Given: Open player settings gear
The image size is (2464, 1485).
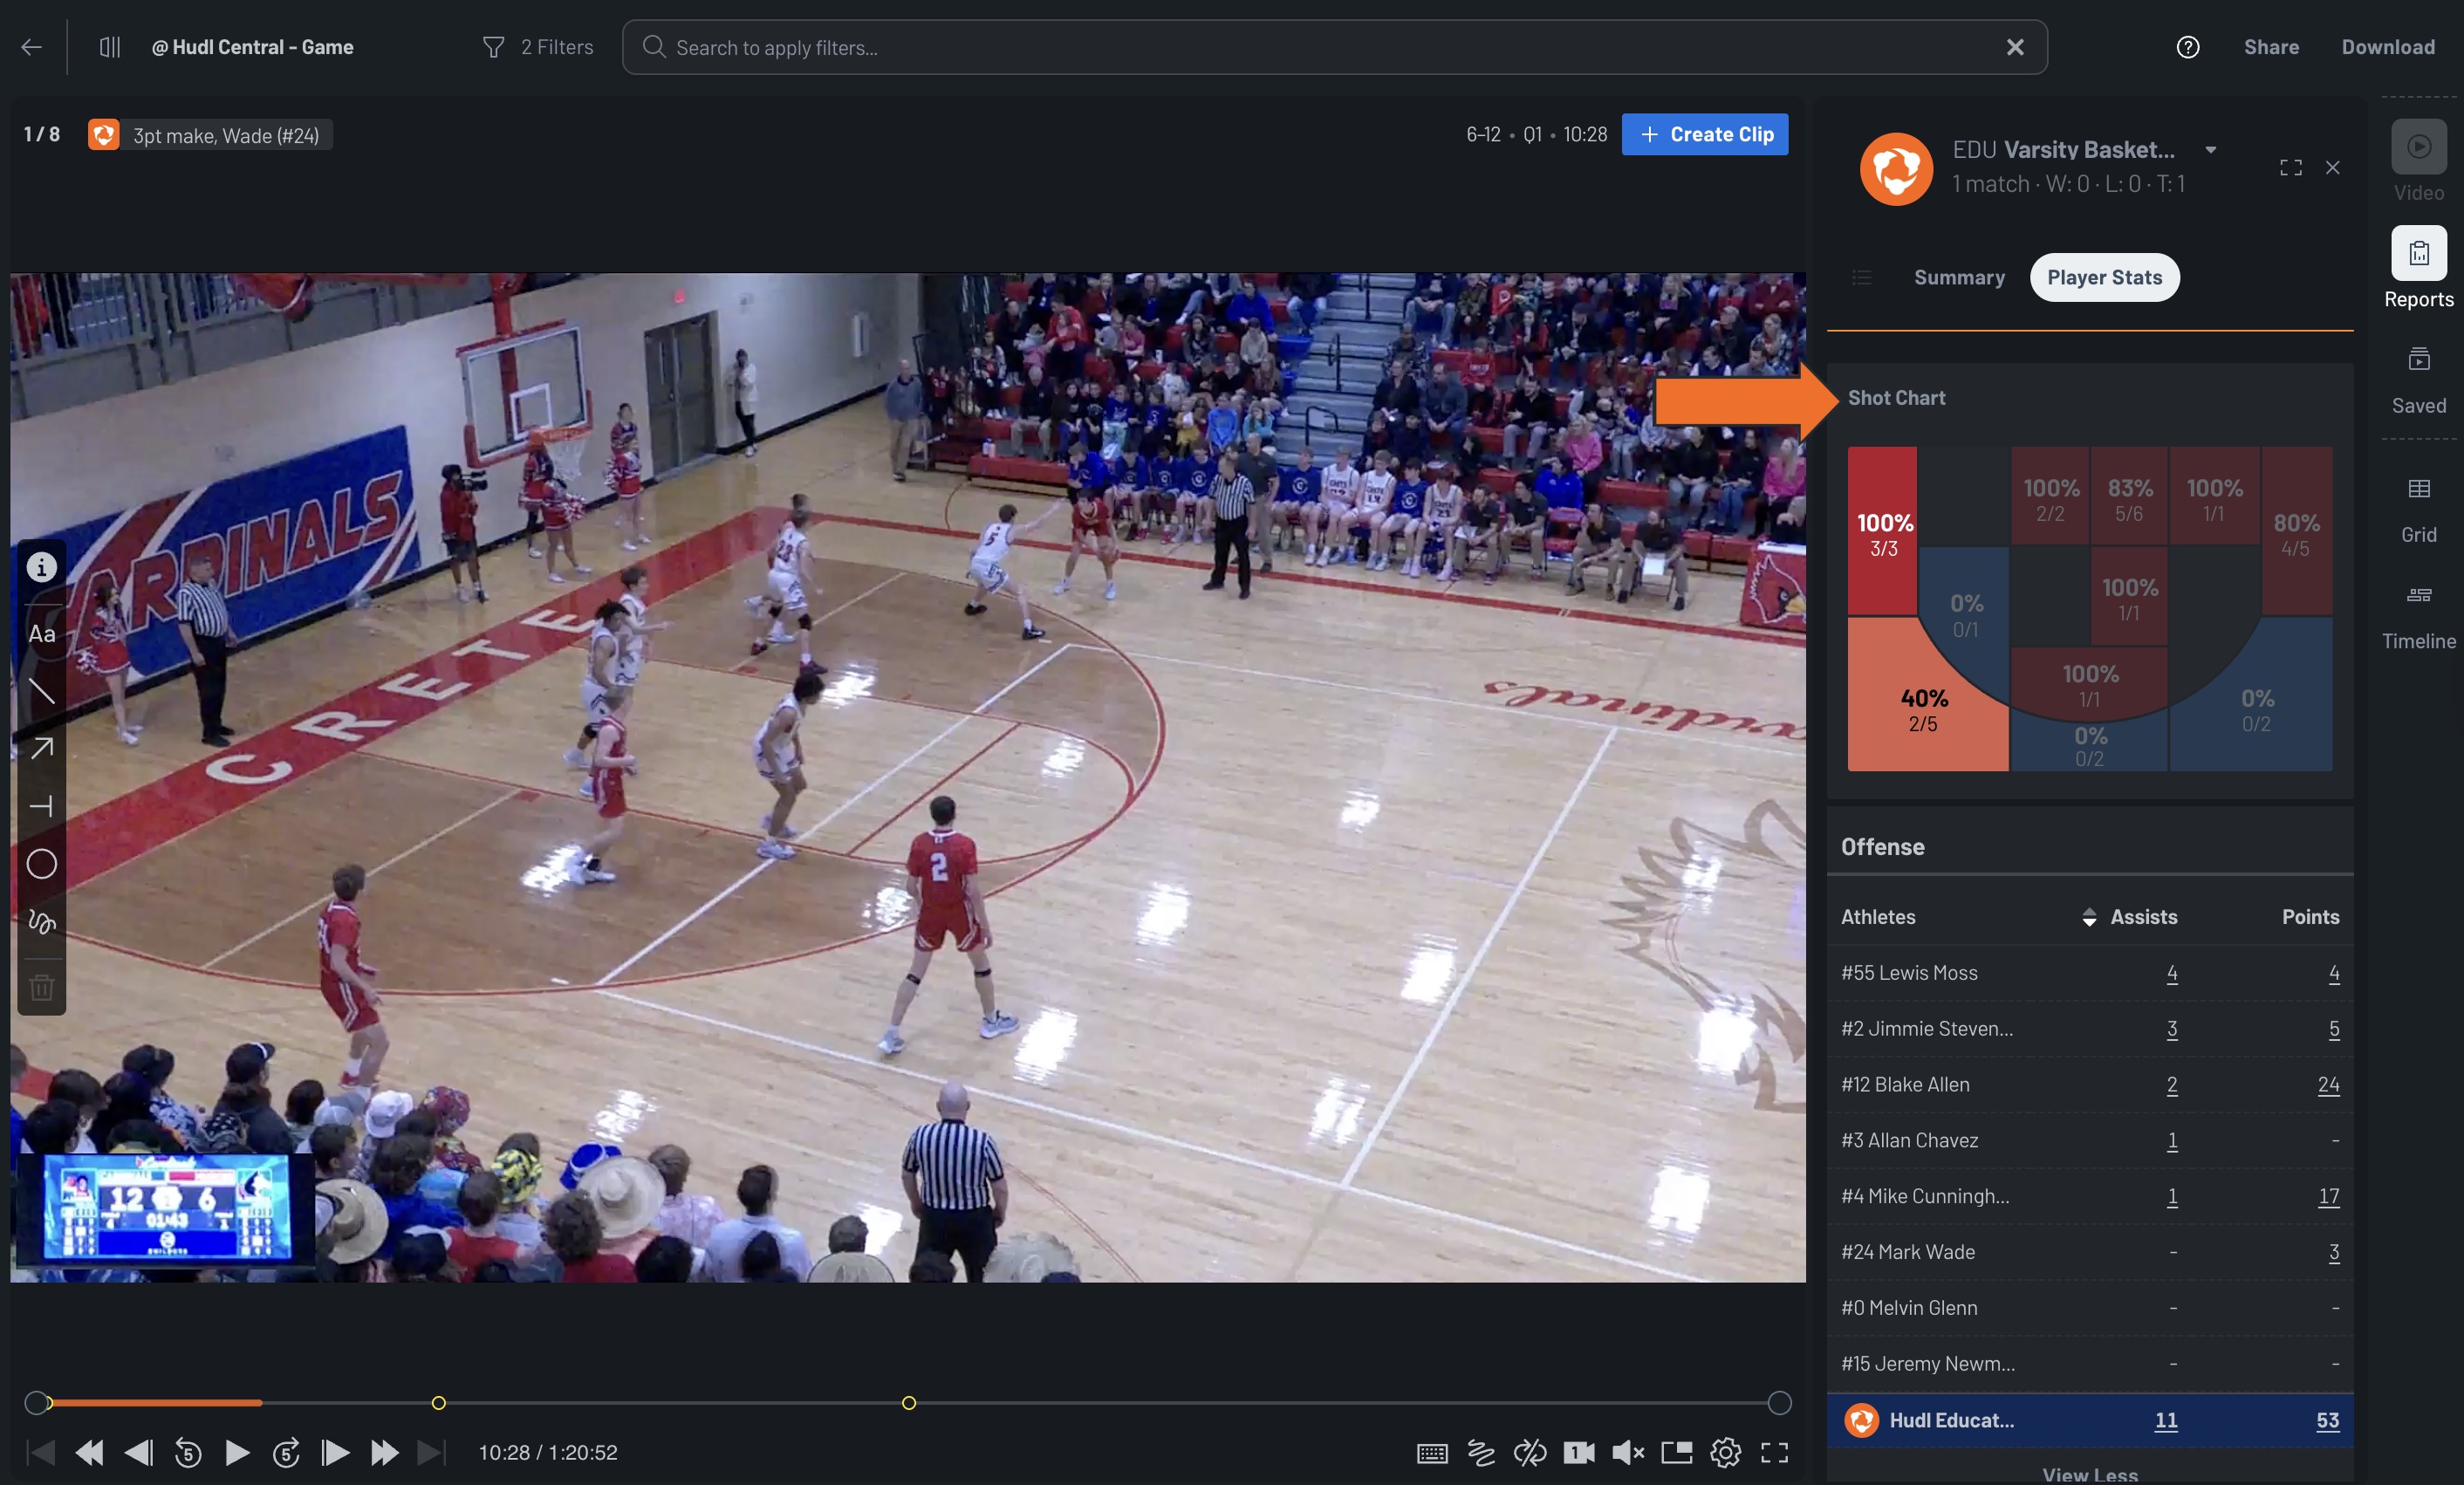Looking at the screenshot, I should 1726,1453.
